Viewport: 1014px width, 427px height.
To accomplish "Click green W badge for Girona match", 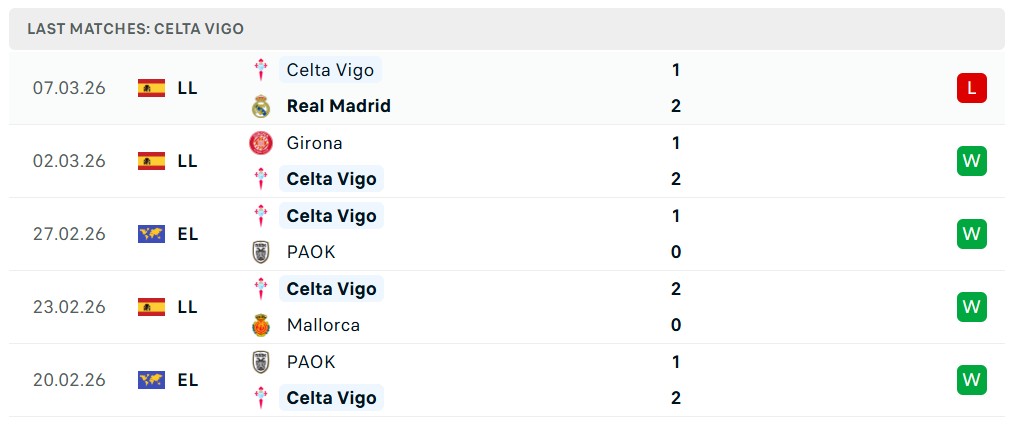I will tap(971, 161).
